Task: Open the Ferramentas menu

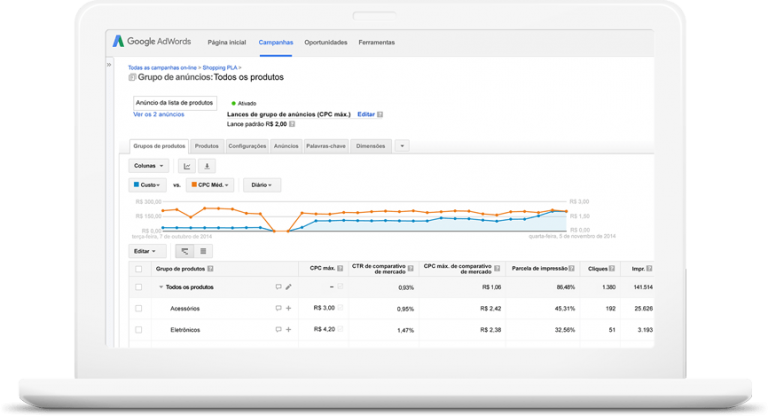Action: (377, 43)
